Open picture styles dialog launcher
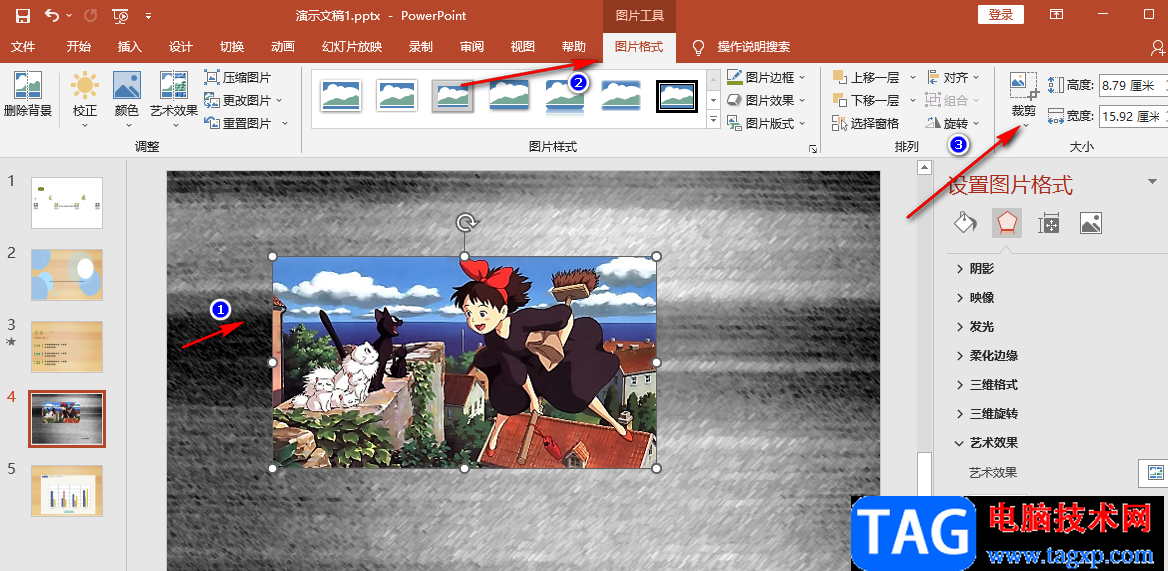Viewport: 1168px width, 571px height. click(813, 149)
